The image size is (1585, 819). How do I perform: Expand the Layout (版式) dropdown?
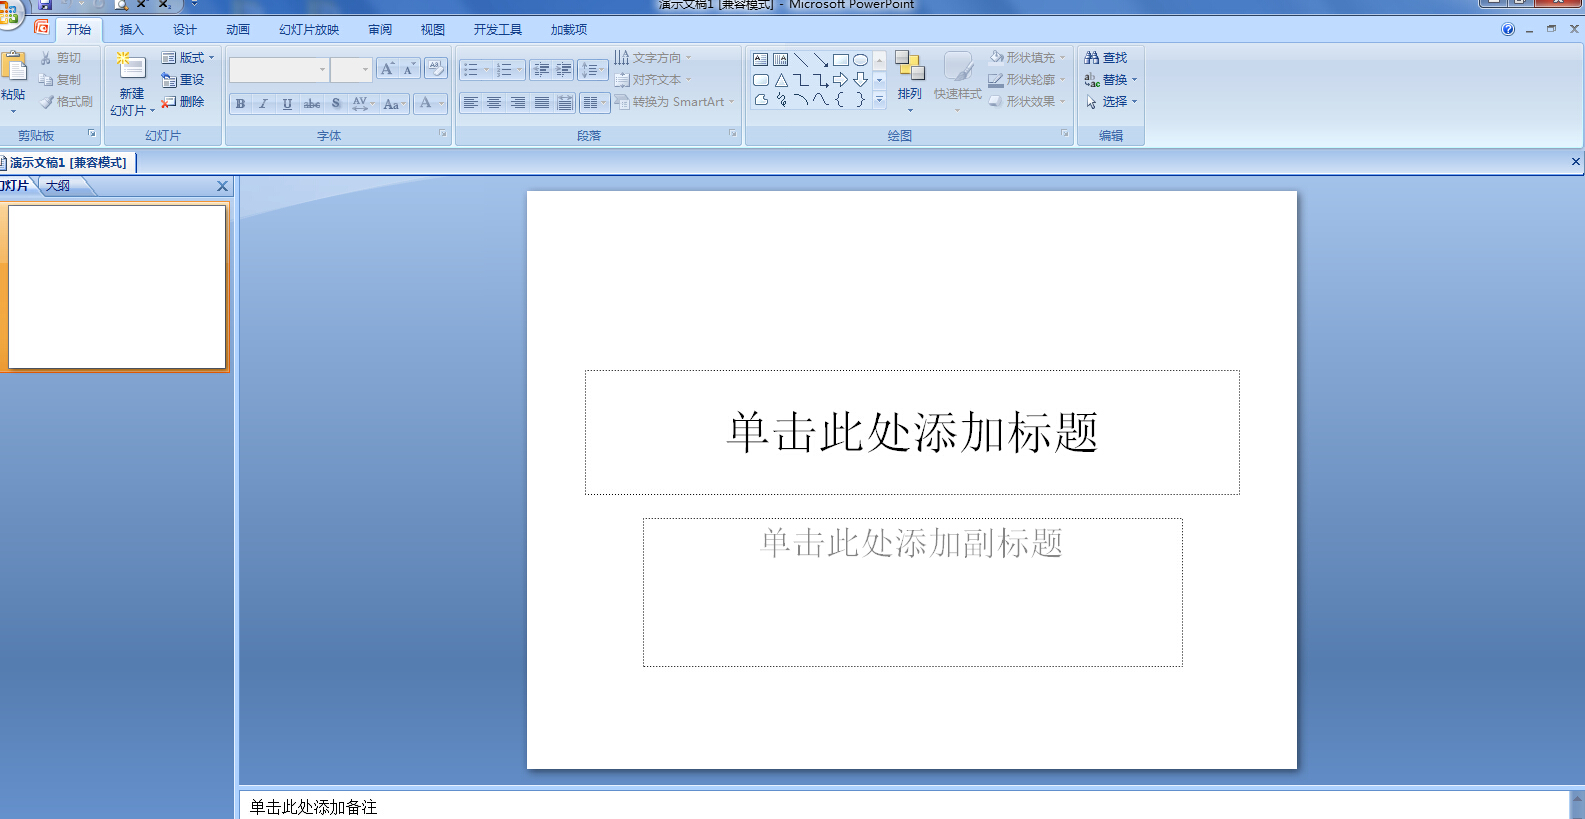(x=188, y=58)
